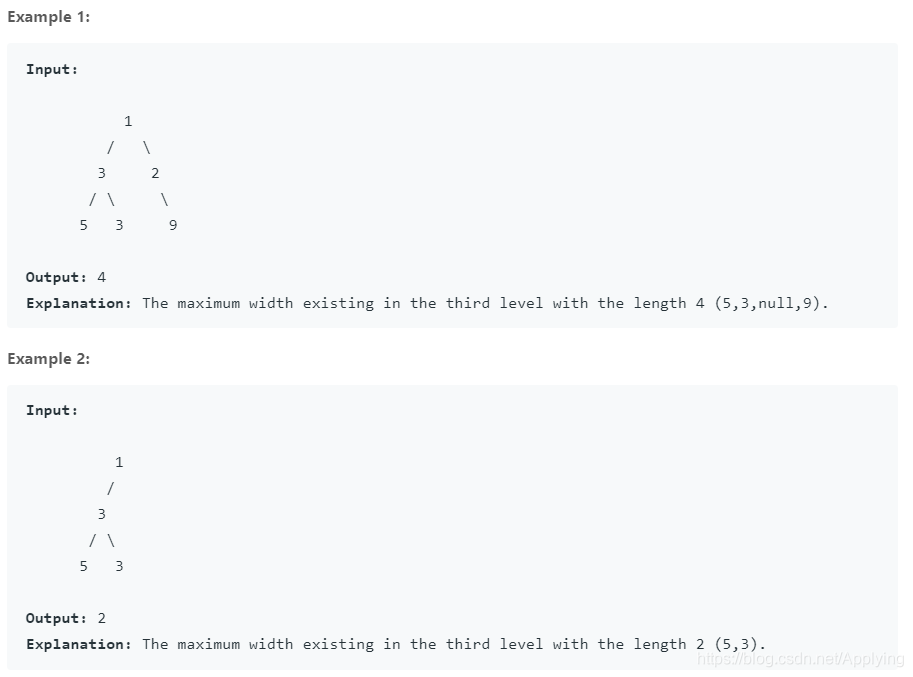The height and width of the screenshot is (677, 913).
Task: Click root node 1 in first tree
Action: (x=128, y=121)
